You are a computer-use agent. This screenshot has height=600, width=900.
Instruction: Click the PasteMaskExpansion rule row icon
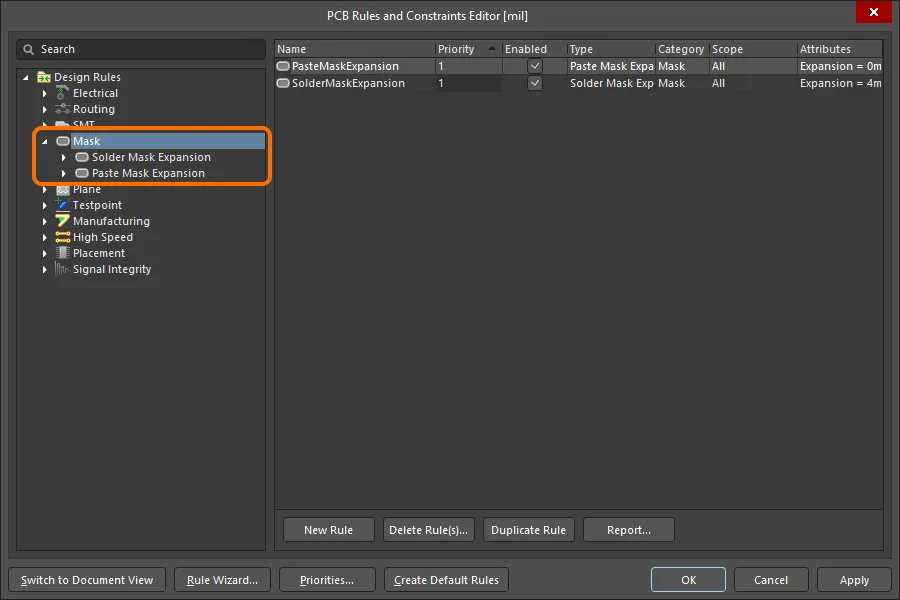coord(283,66)
